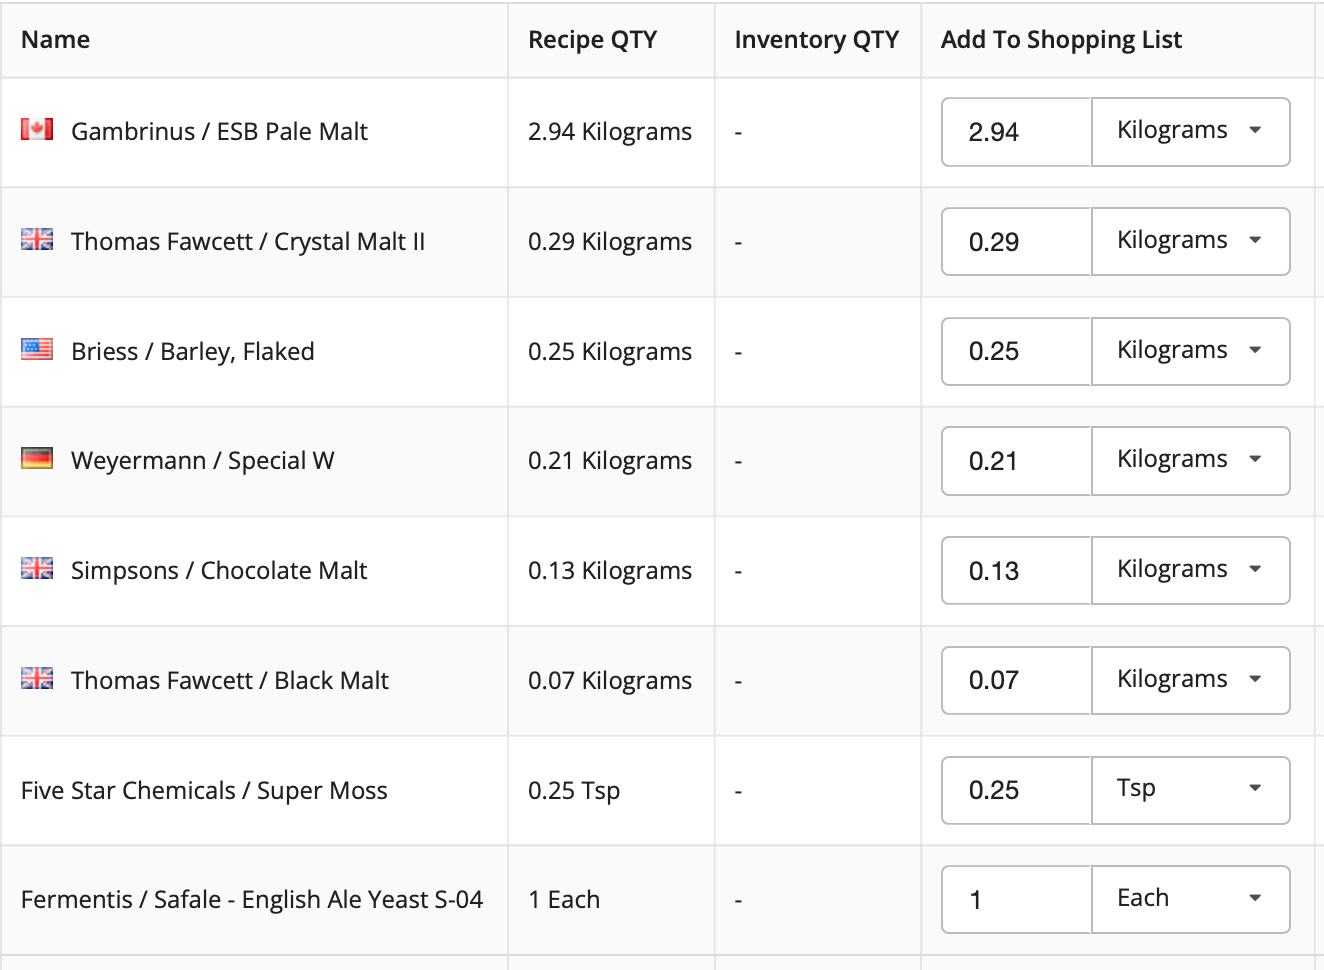Expand the Tsp unit dropdown for Super Moss

[1190, 790]
